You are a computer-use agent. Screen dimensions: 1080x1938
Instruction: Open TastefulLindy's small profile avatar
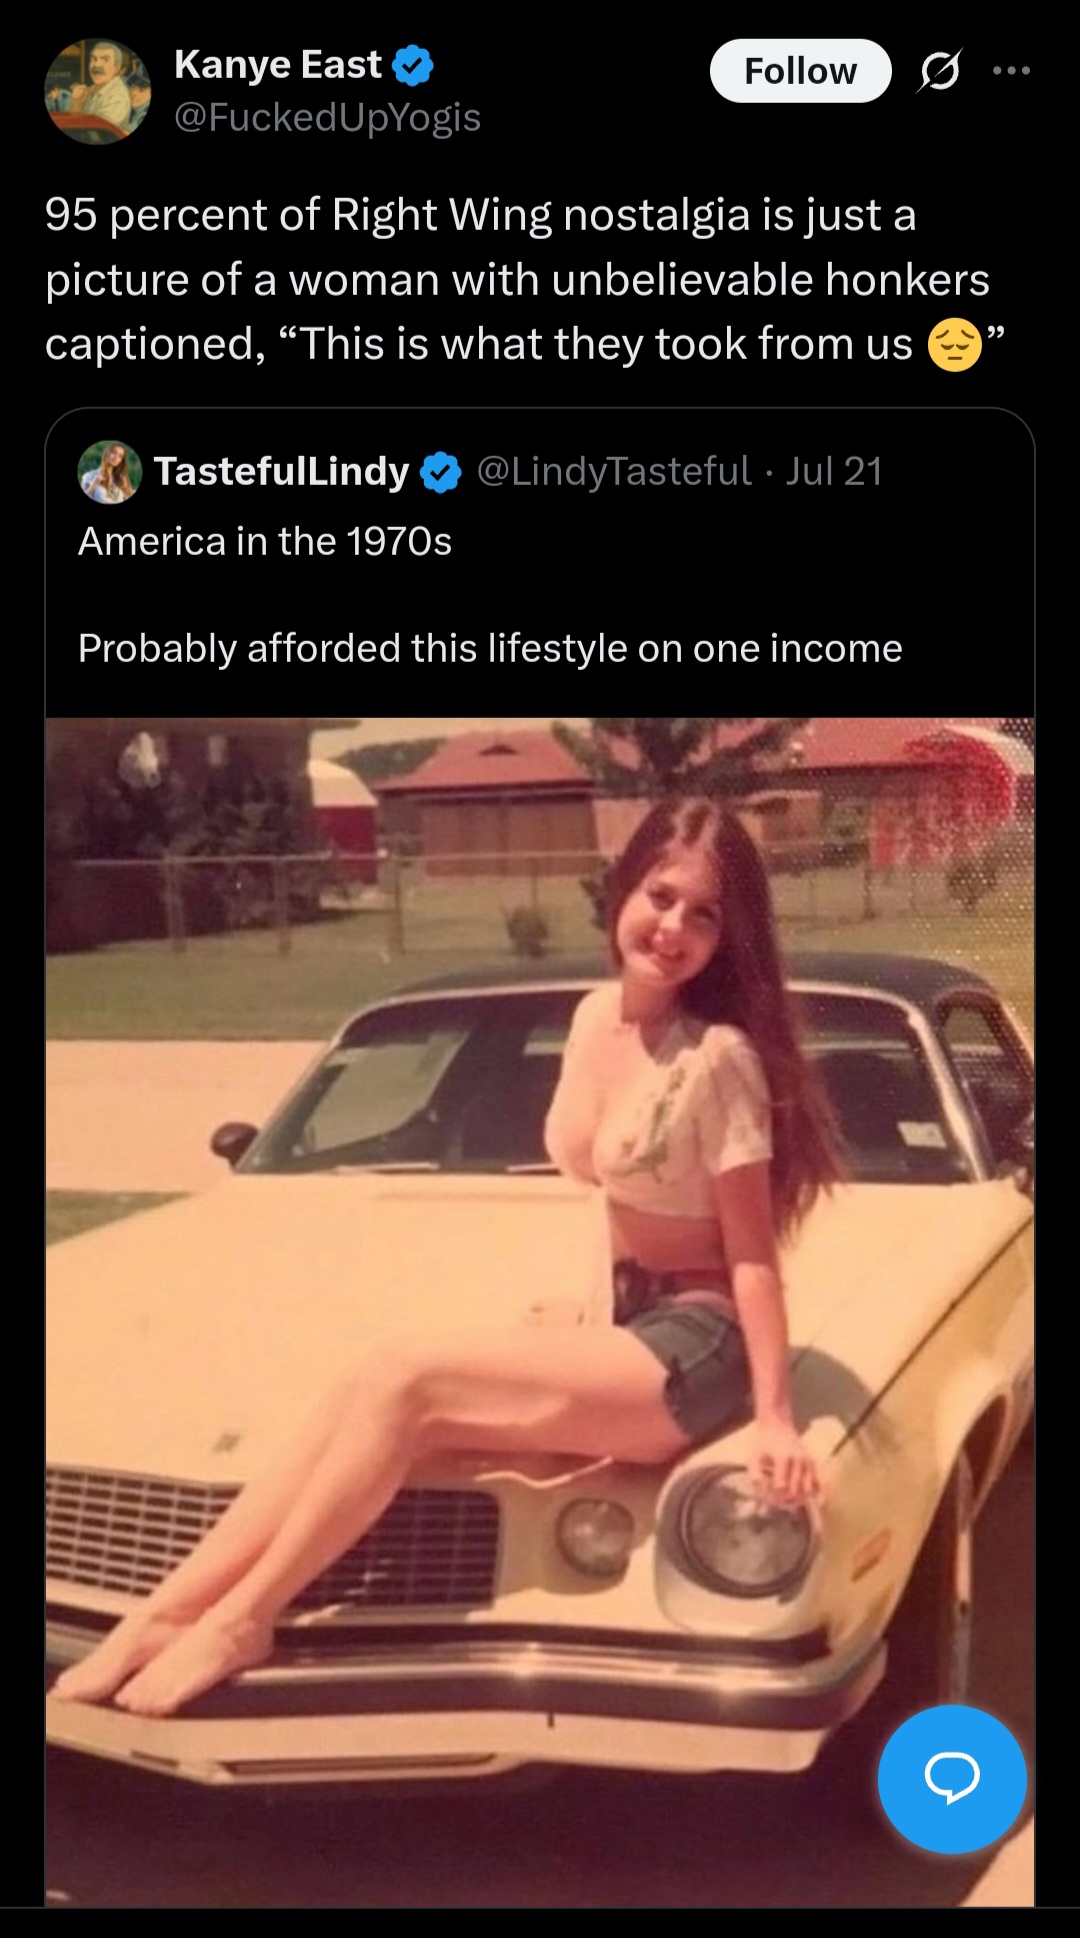(x=110, y=471)
